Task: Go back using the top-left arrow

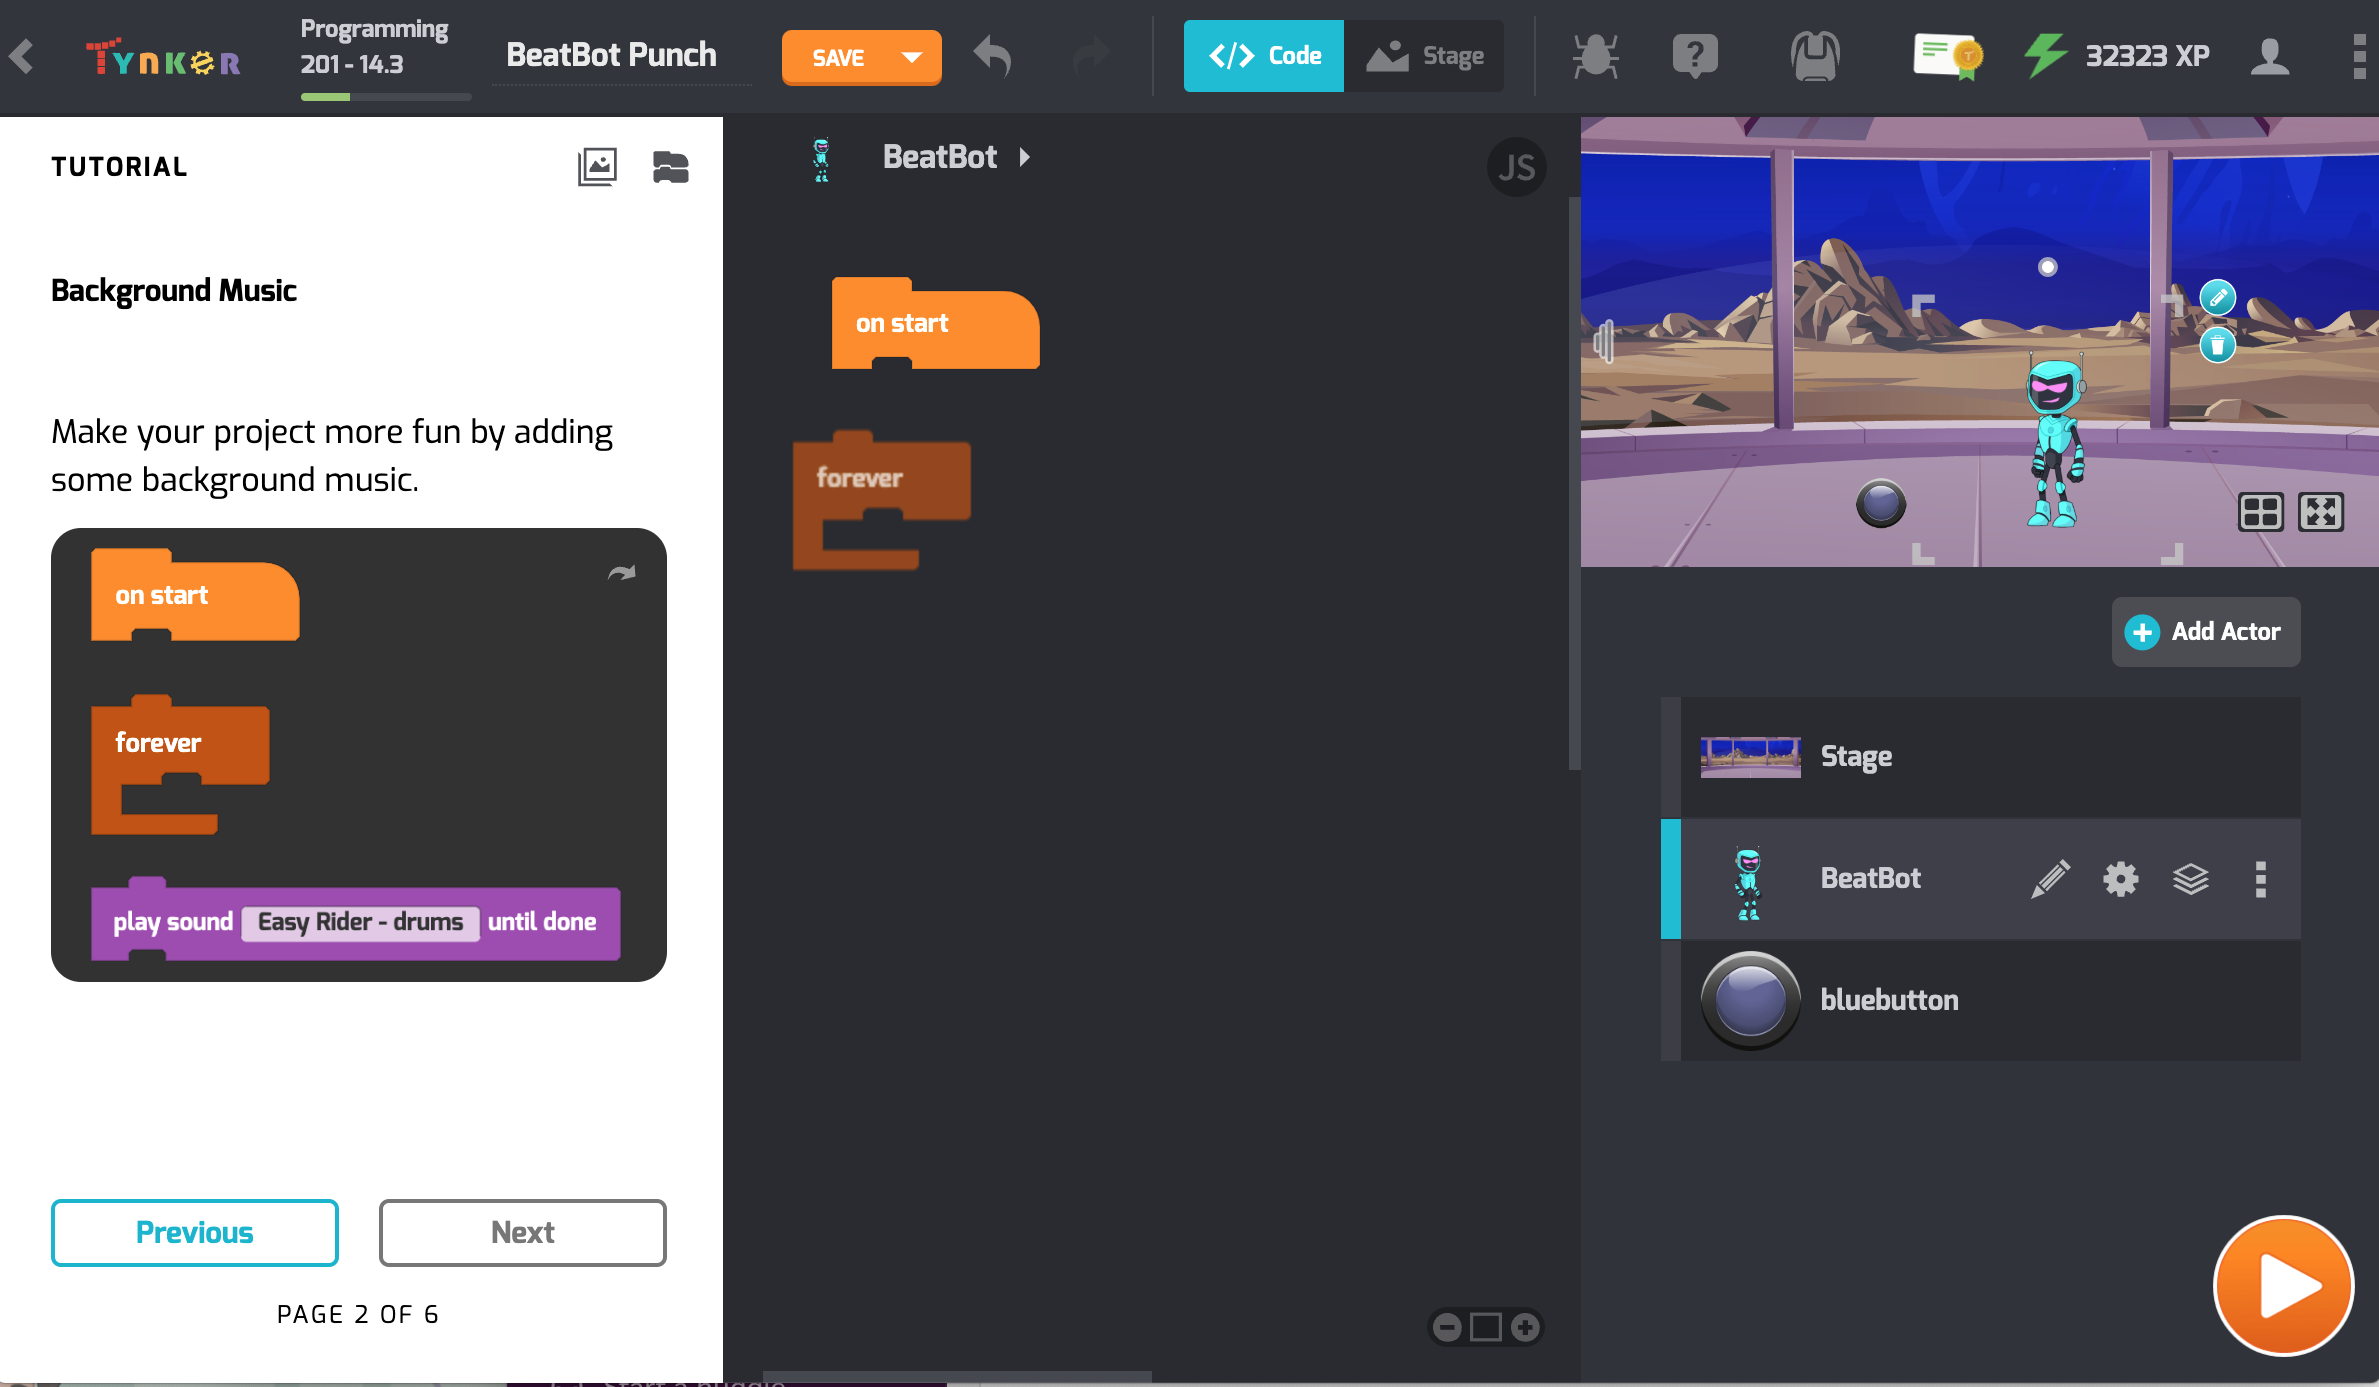Action: coord(22,57)
